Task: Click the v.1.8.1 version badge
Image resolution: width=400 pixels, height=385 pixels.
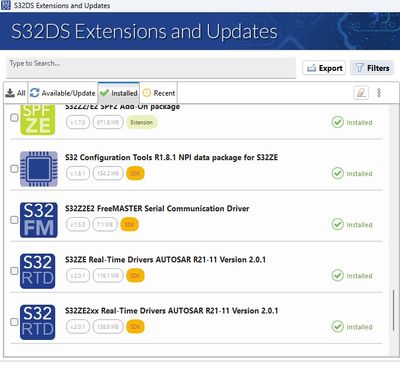Action: tap(78, 173)
